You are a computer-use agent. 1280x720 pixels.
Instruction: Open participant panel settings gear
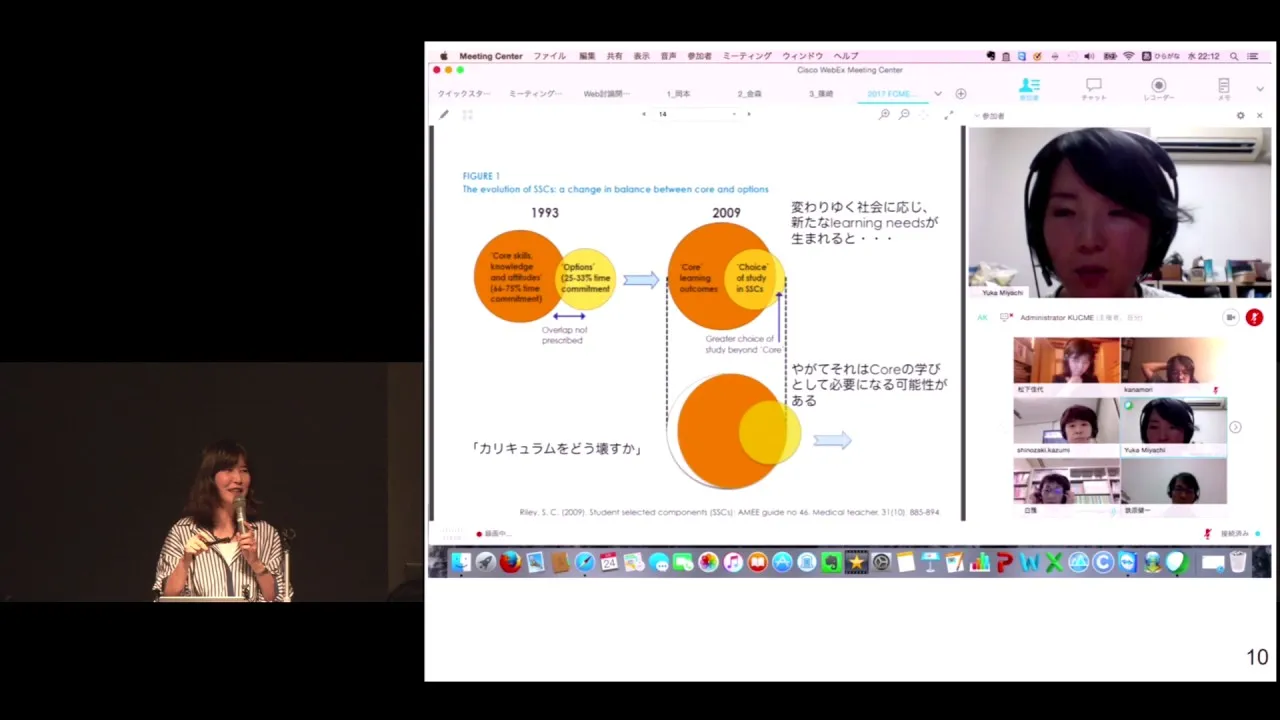(1241, 116)
